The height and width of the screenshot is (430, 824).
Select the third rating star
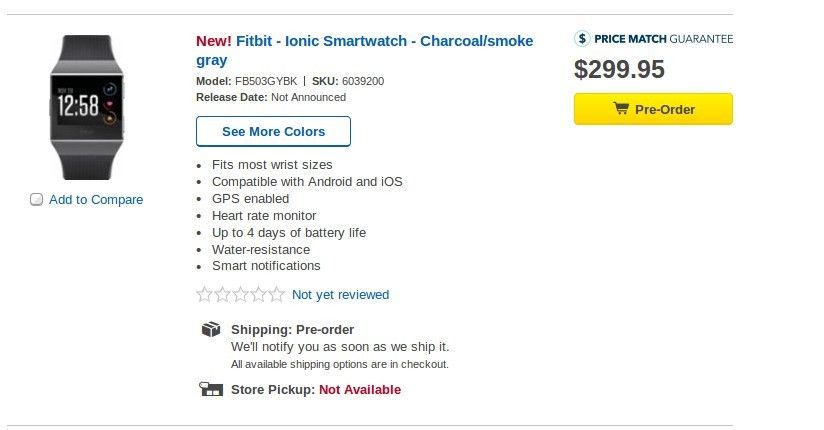(241, 294)
